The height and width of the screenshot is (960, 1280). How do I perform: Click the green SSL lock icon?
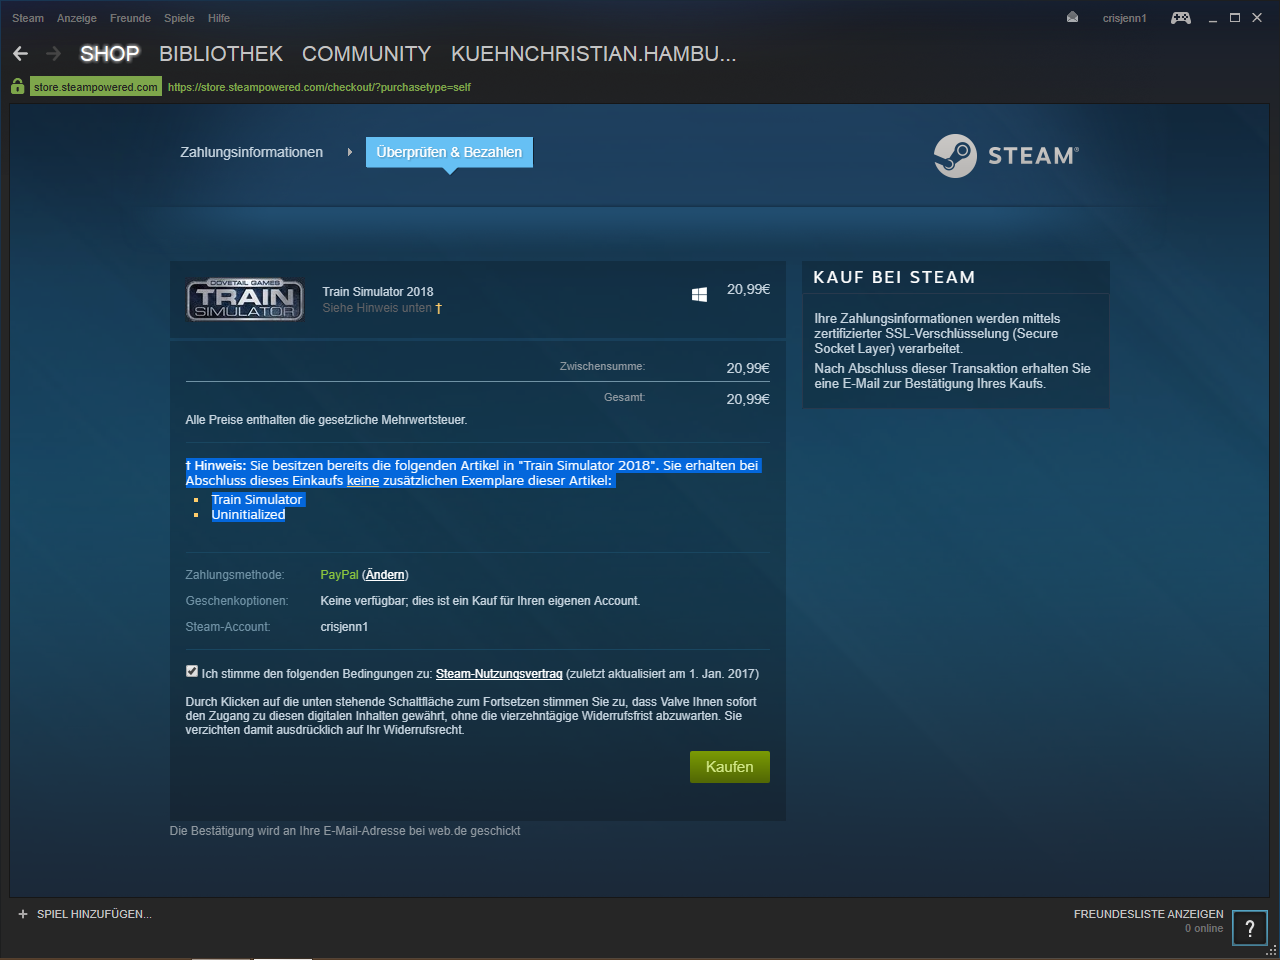[x=18, y=87]
